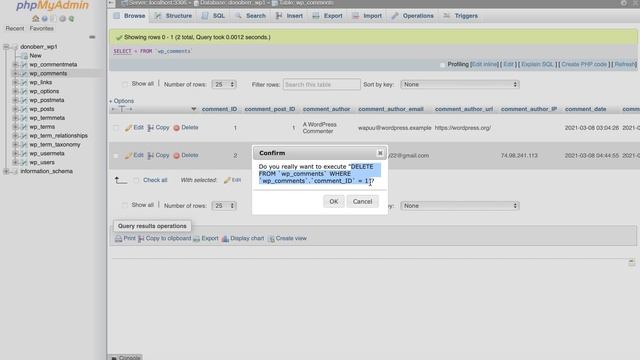The height and width of the screenshot is (360, 640).
Task: Expand the wp_options tree node
Action: pyautogui.click(x=15, y=91)
